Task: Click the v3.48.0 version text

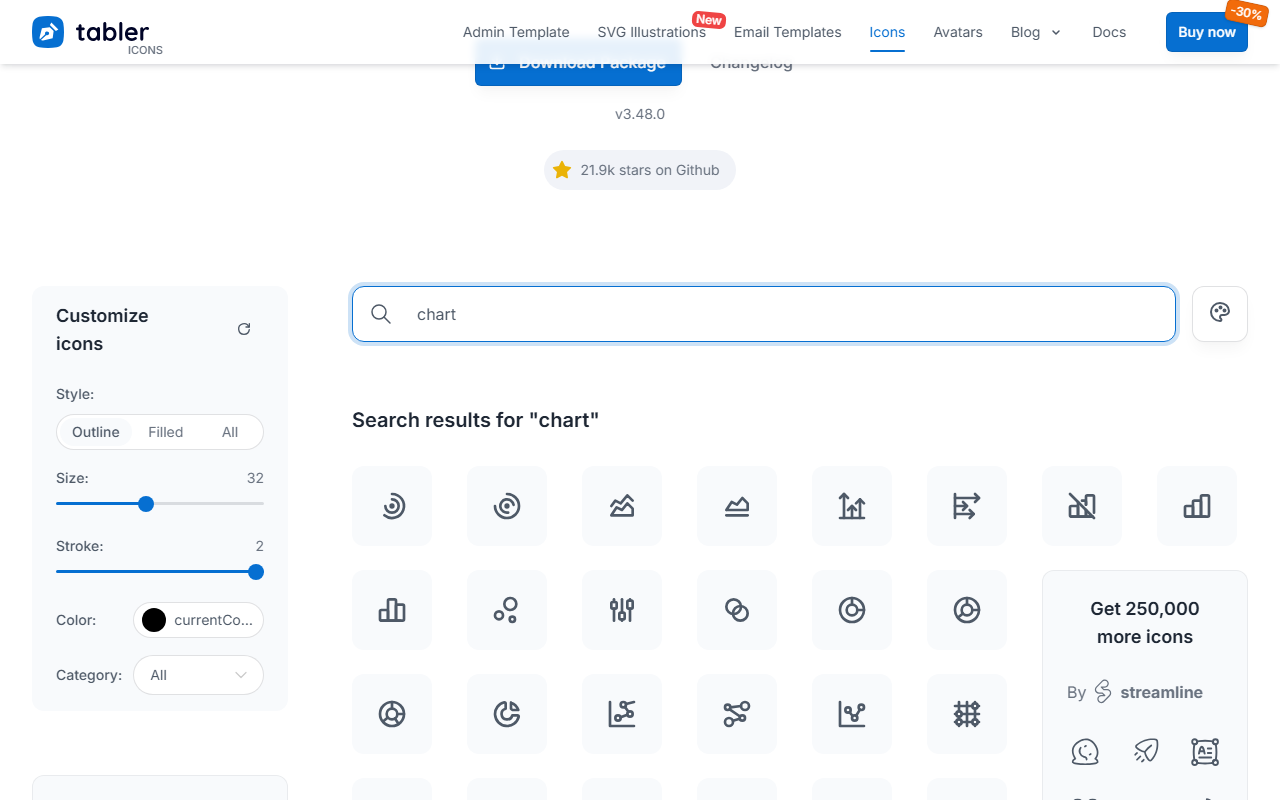Action: (x=640, y=114)
